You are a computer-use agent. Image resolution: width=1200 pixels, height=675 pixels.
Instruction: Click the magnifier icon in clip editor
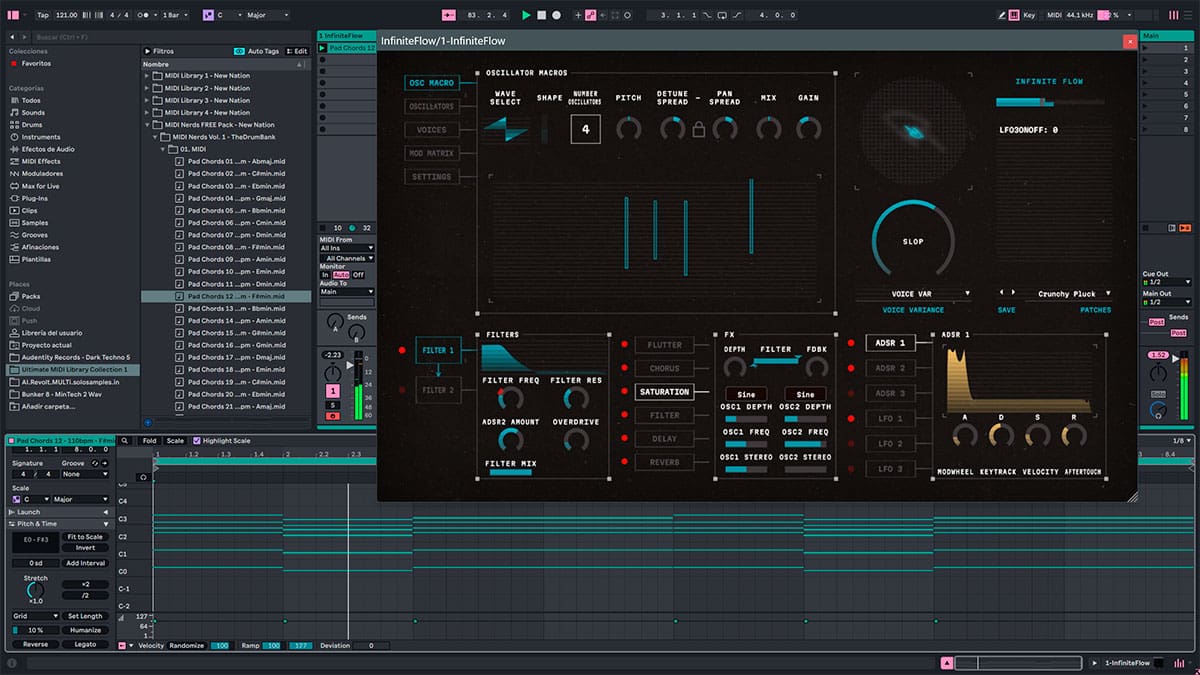tap(125, 441)
